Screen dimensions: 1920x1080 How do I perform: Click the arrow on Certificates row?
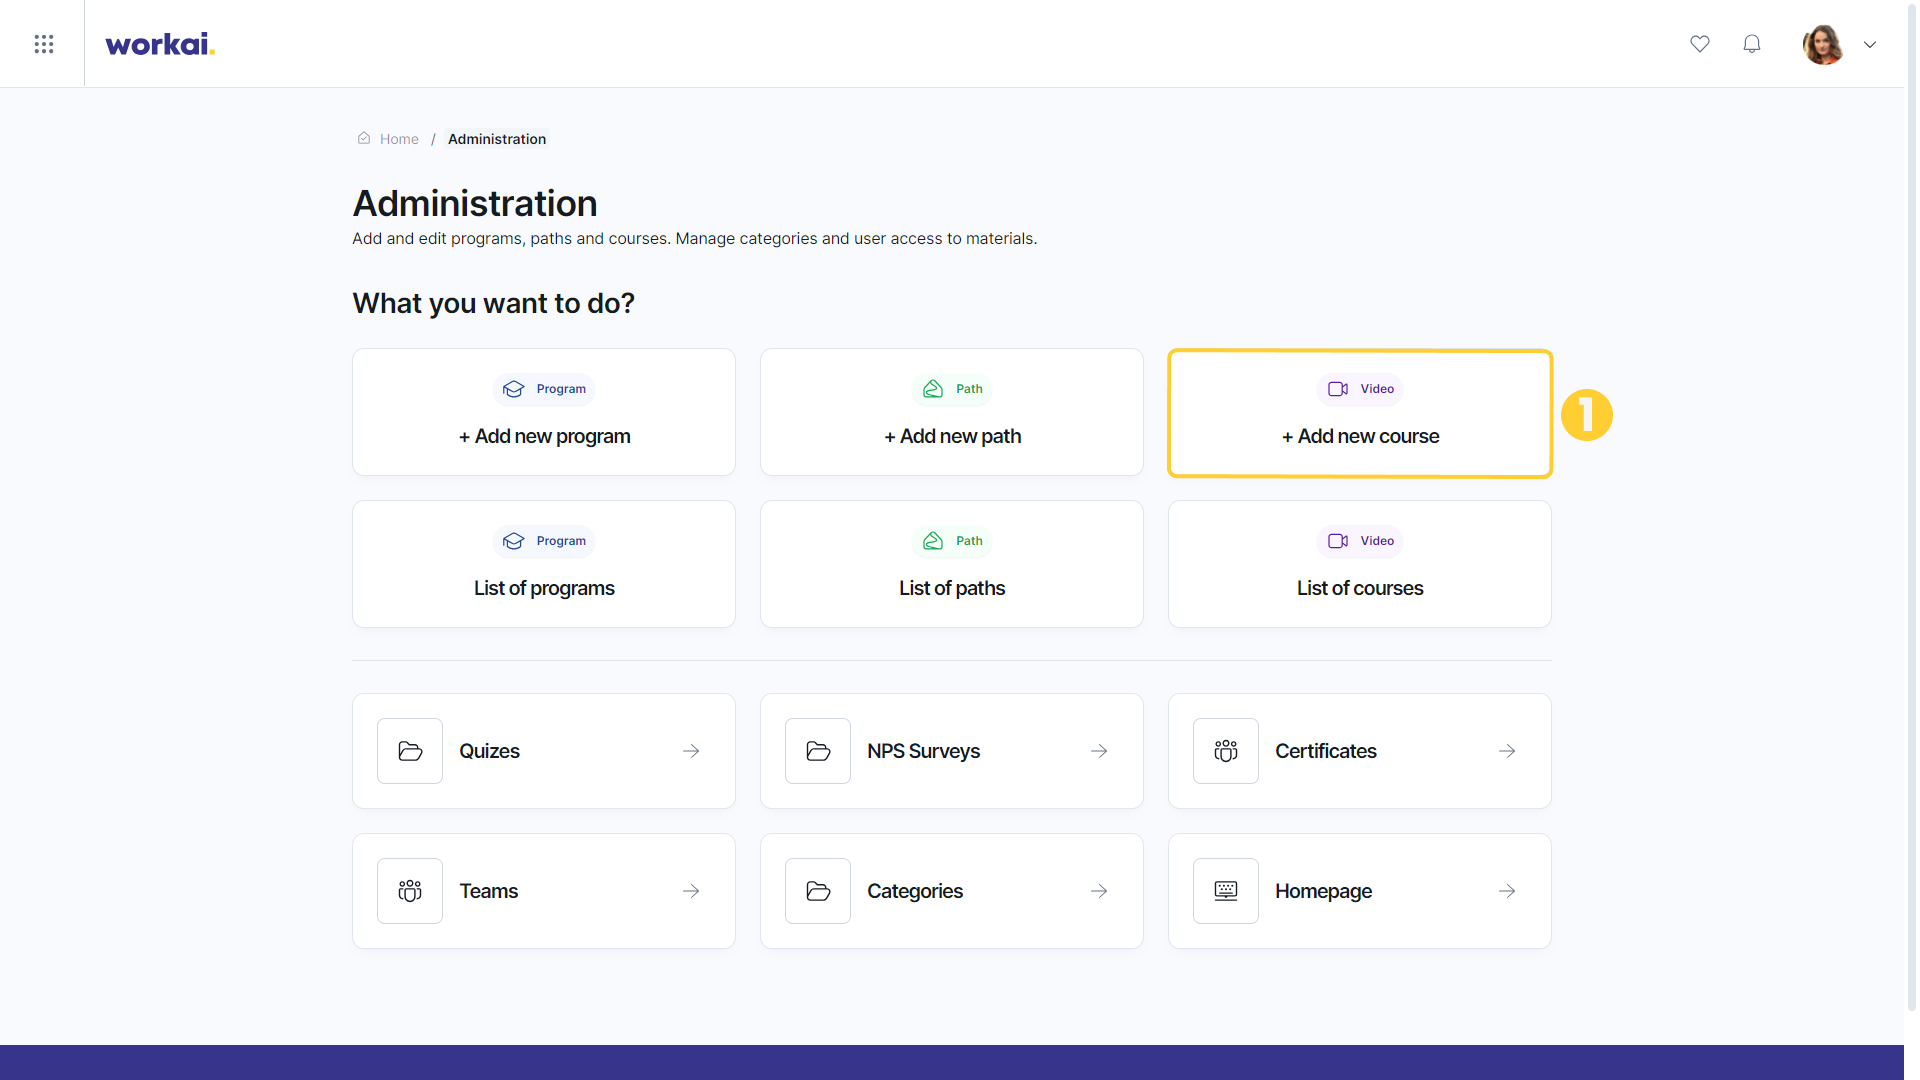[x=1507, y=751]
